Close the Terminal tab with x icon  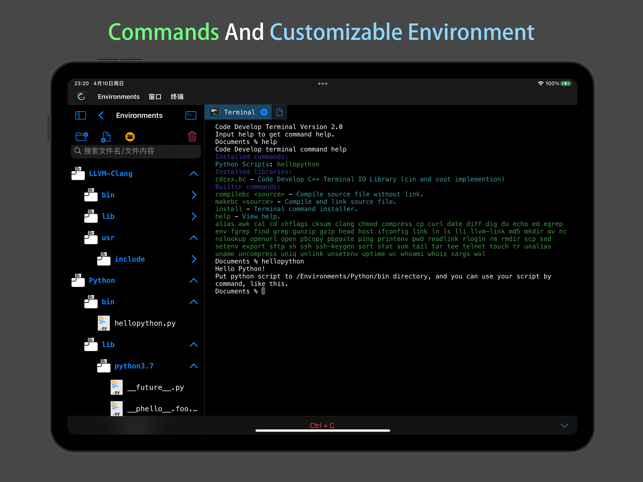click(x=264, y=112)
